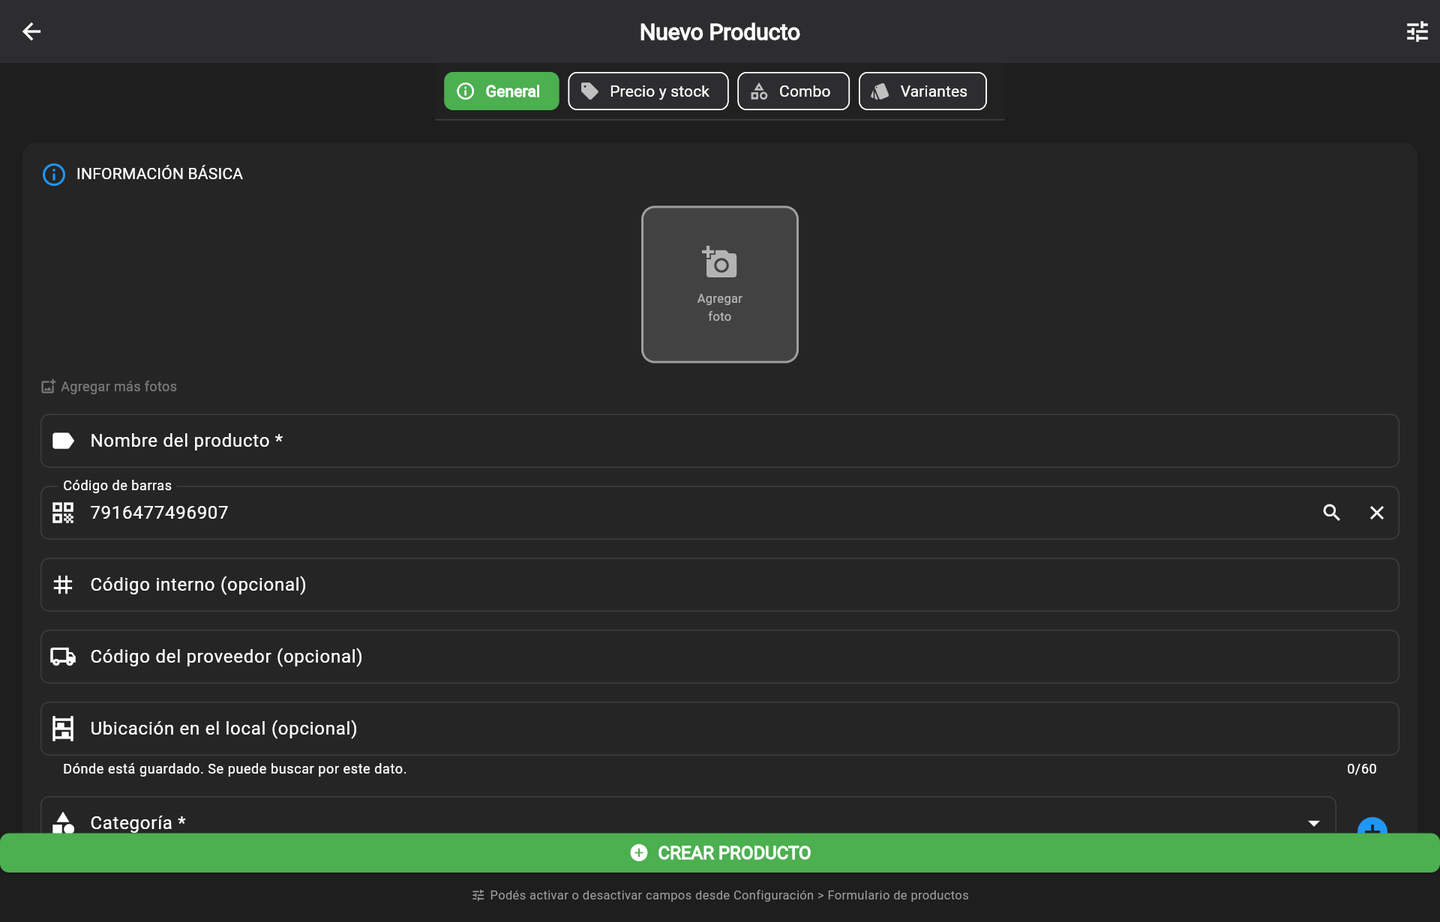The image size is (1440, 922).
Task: Click Agregar más fotos link
Action: 109,386
